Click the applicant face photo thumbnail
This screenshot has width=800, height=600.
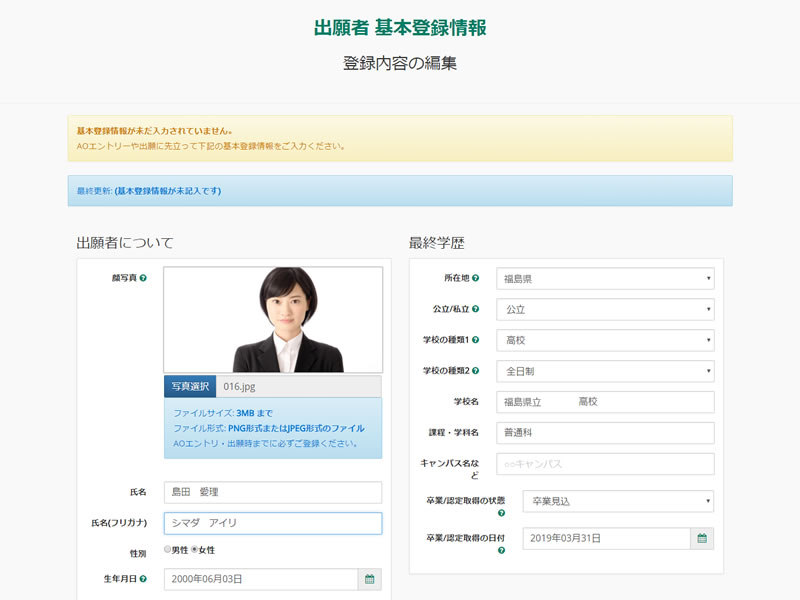pyautogui.click(x=273, y=320)
